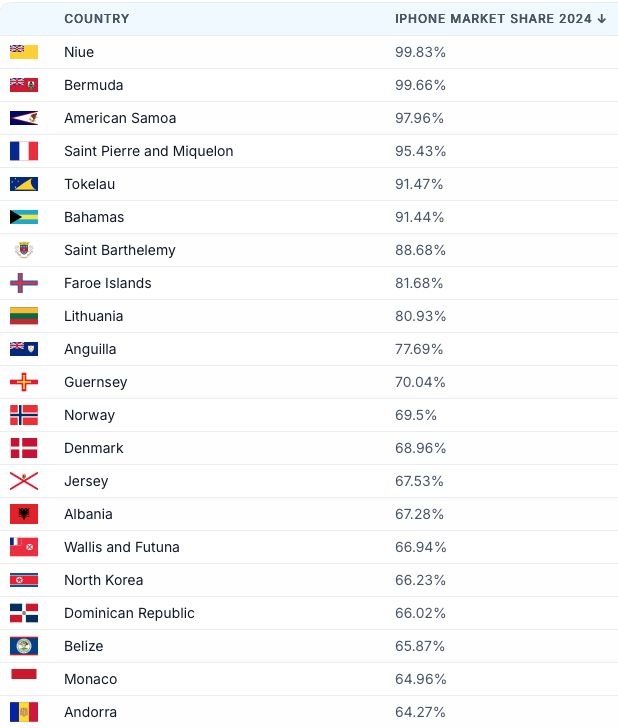Click the Dominican Republic flag icon
This screenshot has width=618, height=728.
(24, 613)
